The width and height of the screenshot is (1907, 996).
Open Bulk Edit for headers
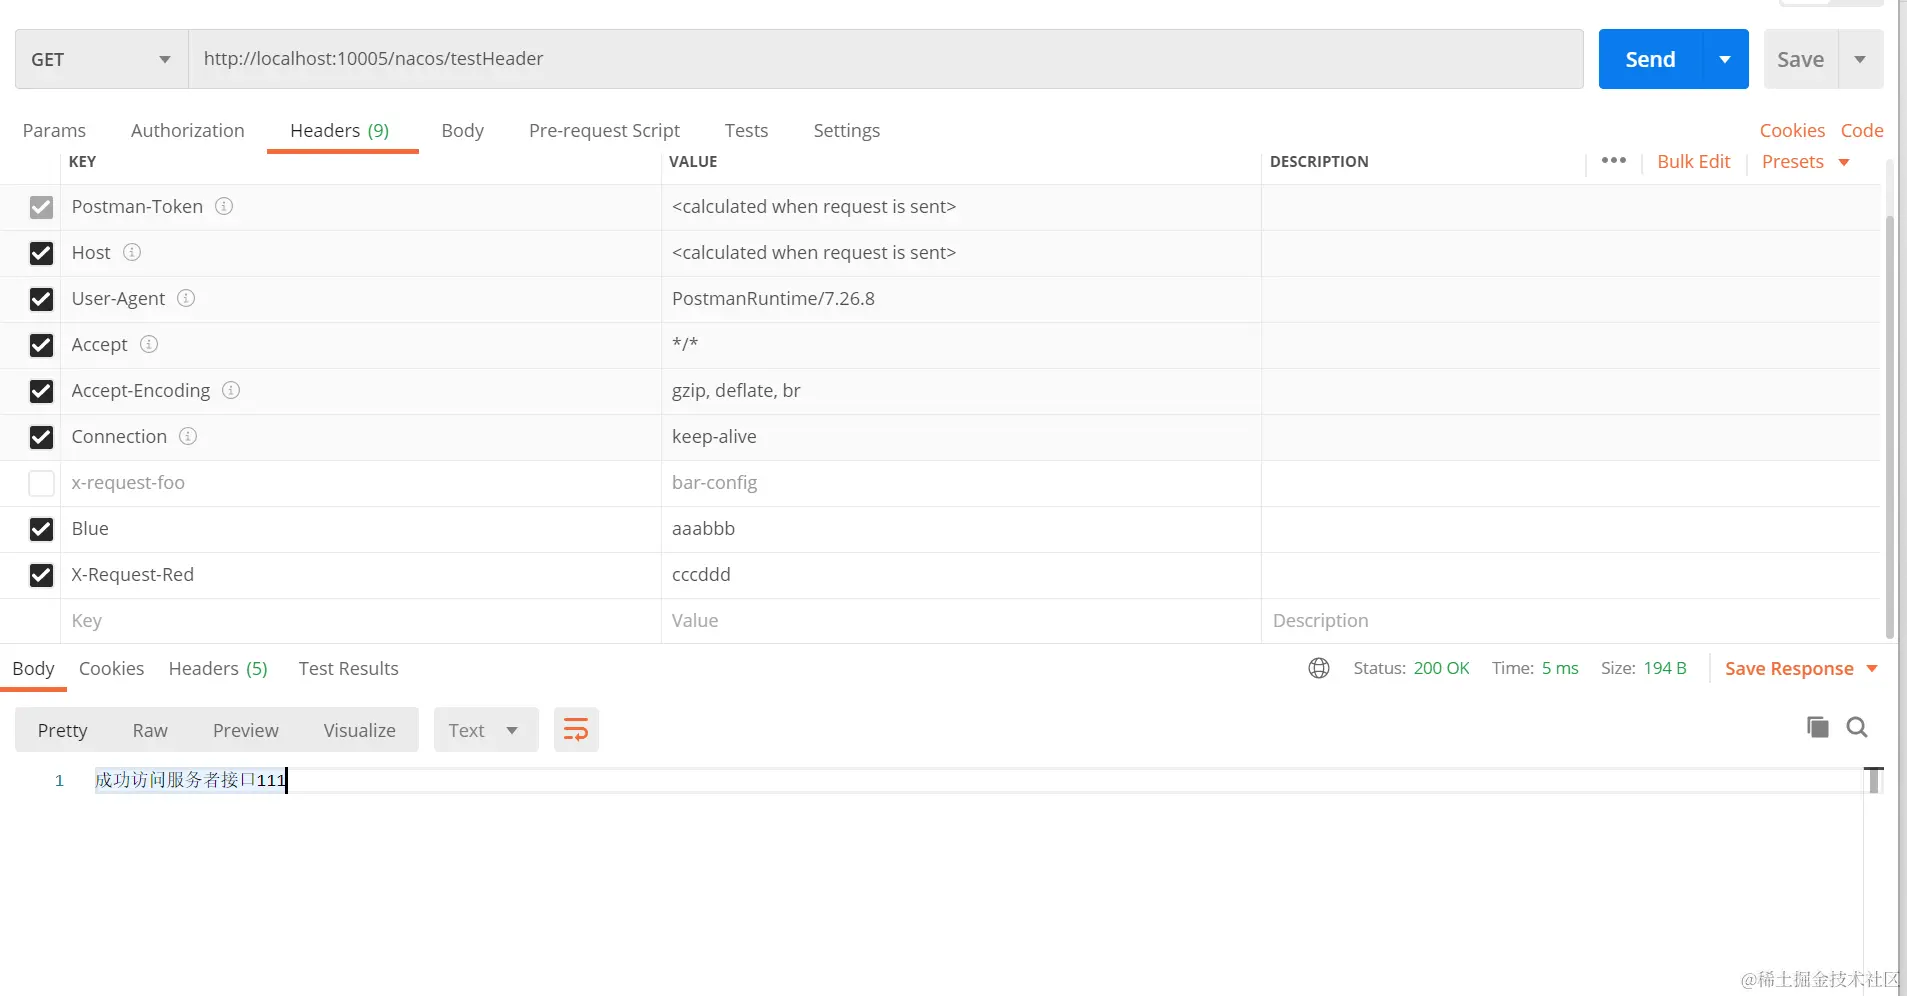(x=1693, y=161)
